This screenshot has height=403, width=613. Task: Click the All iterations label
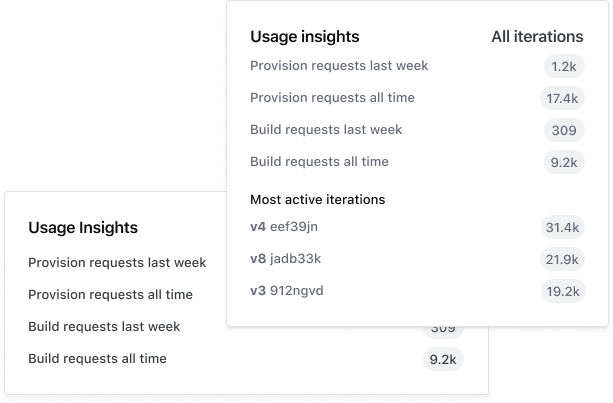tap(537, 36)
